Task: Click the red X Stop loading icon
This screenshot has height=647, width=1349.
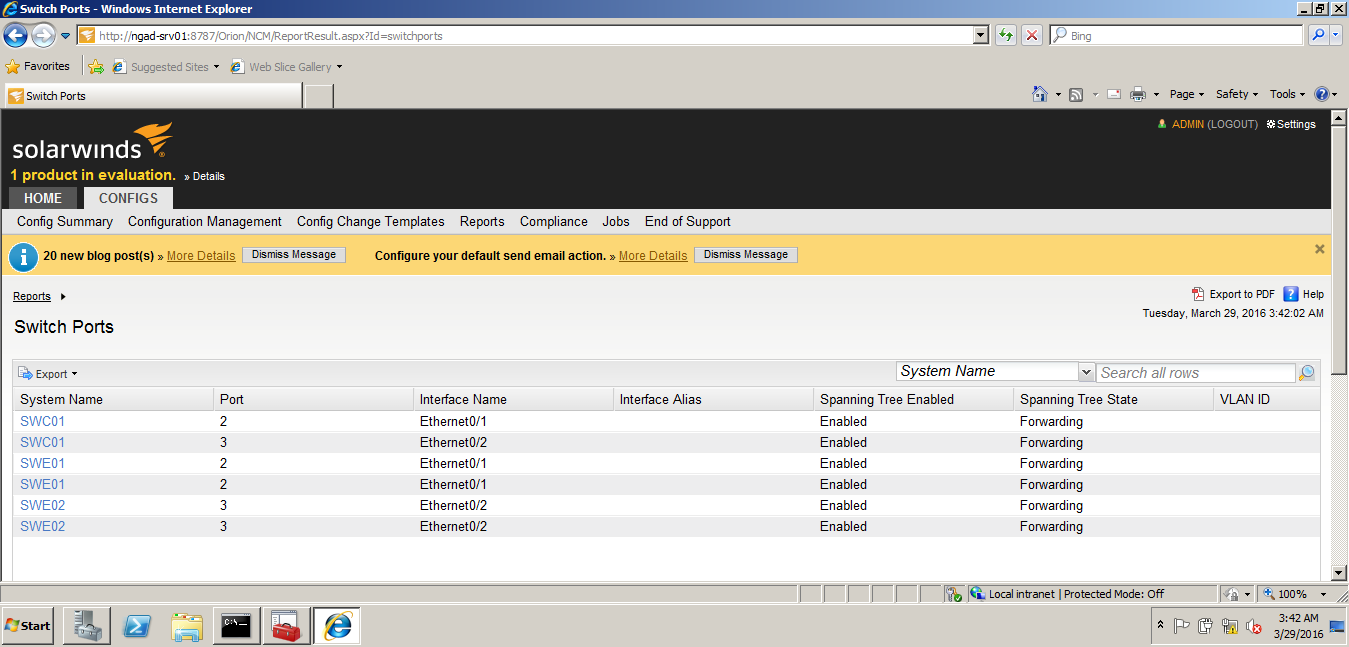Action: point(1032,35)
